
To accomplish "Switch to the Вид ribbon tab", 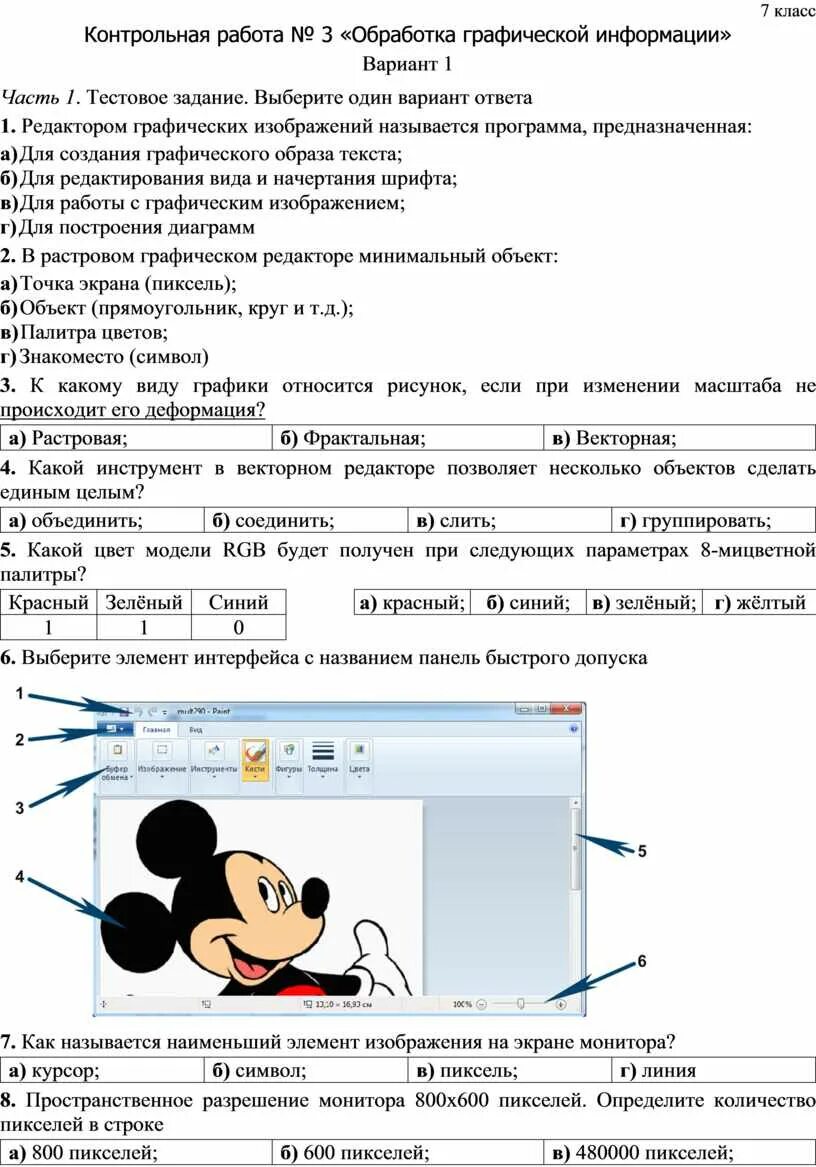I will click(x=196, y=730).
